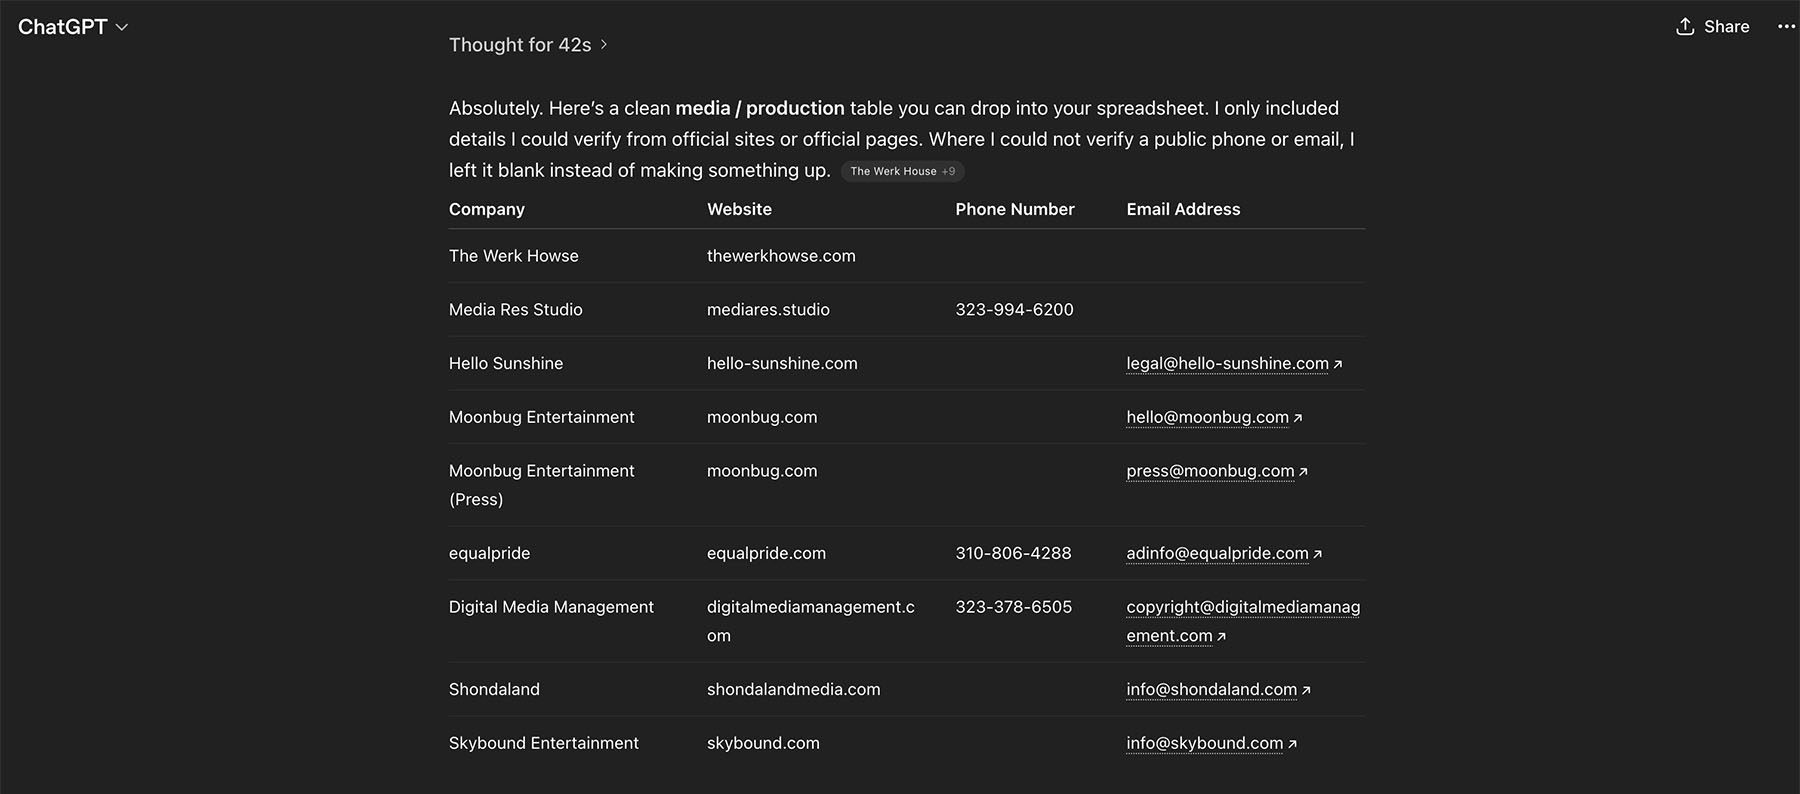Click the arrow icon beside info@skybound.com
Image resolution: width=1800 pixels, height=794 pixels.
[x=1292, y=744]
